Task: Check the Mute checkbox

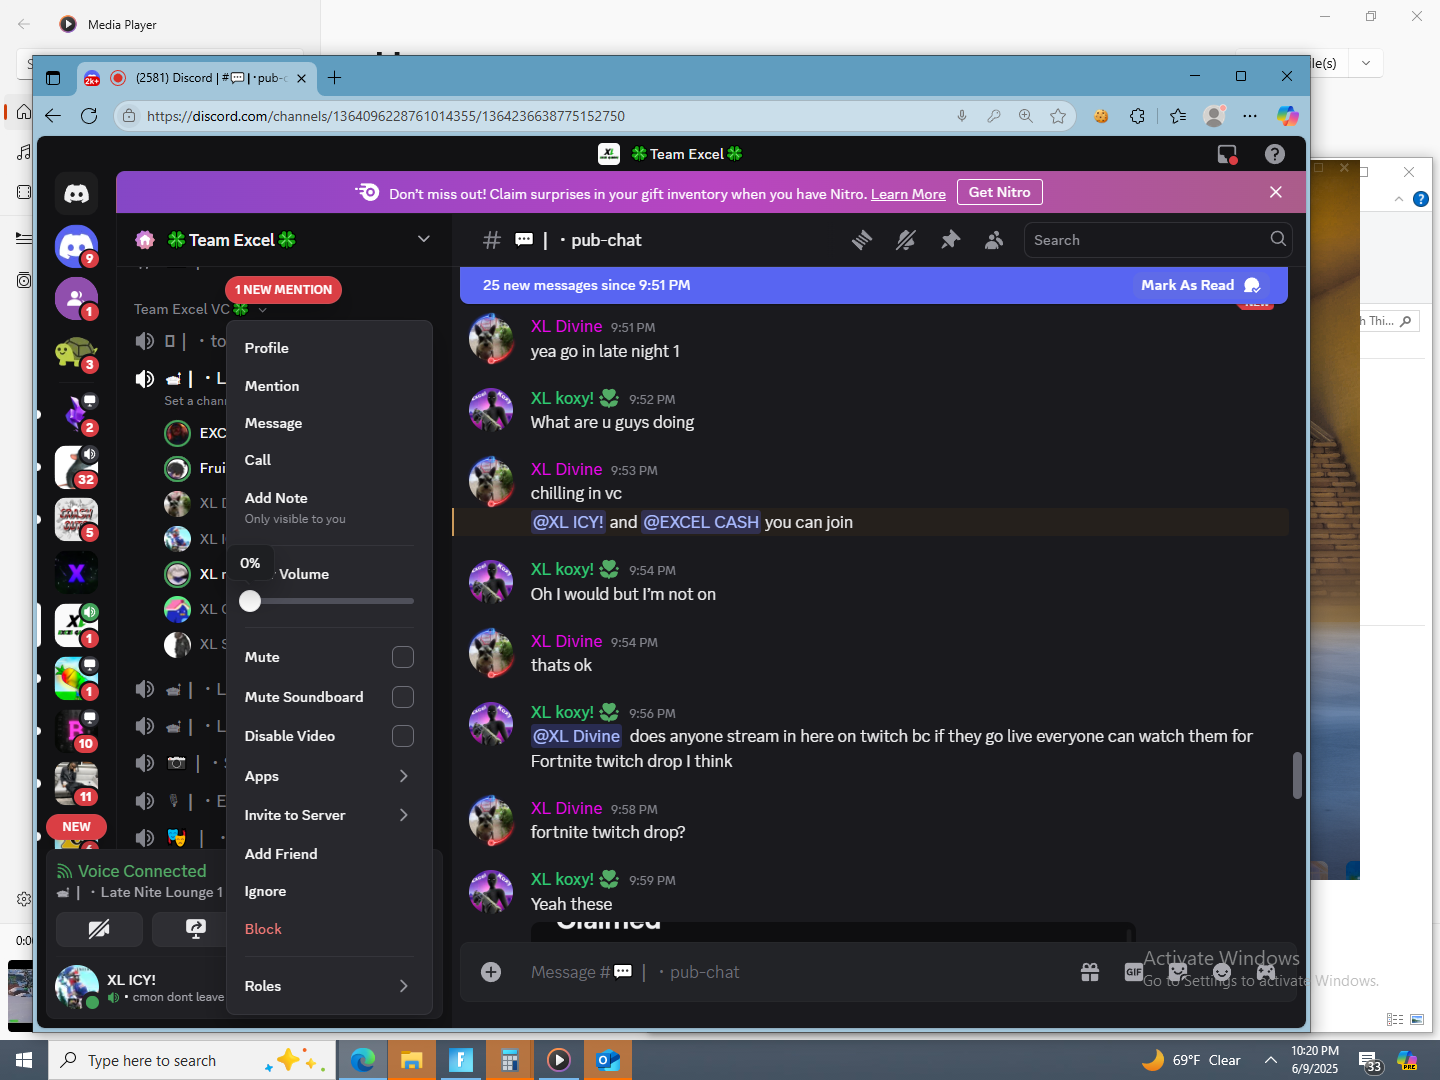Action: click(403, 657)
